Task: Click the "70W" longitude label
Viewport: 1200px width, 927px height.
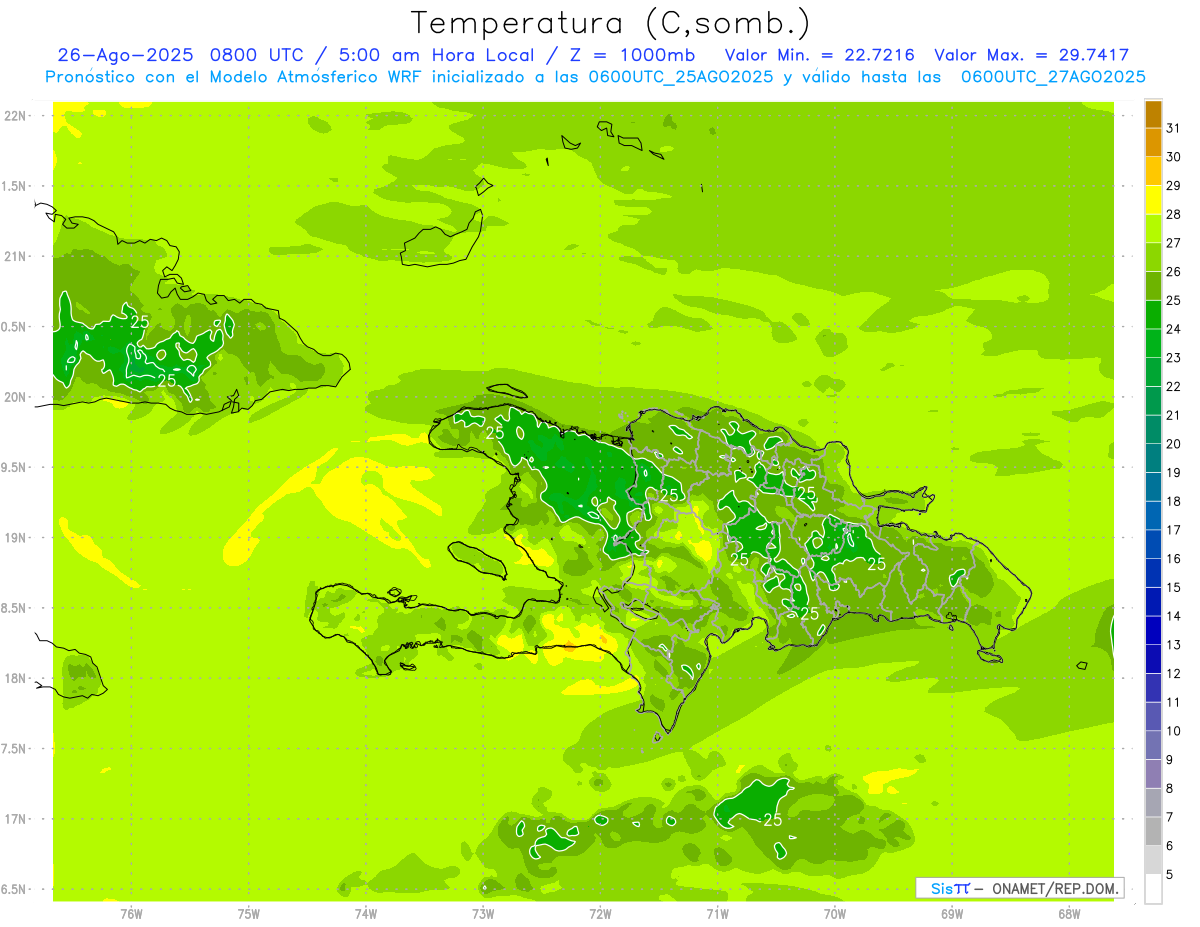Action: [835, 913]
